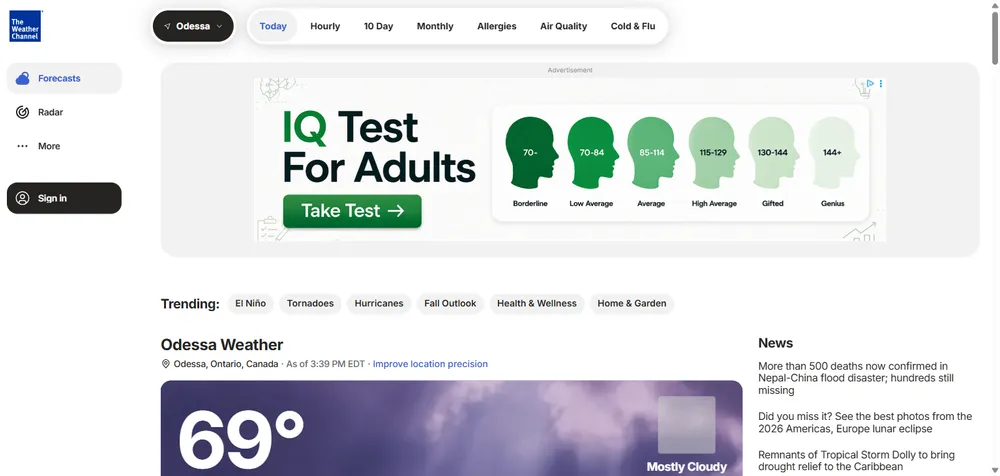Click the Sign in user avatar icon
Image resolution: width=1000 pixels, height=476 pixels.
22,198
